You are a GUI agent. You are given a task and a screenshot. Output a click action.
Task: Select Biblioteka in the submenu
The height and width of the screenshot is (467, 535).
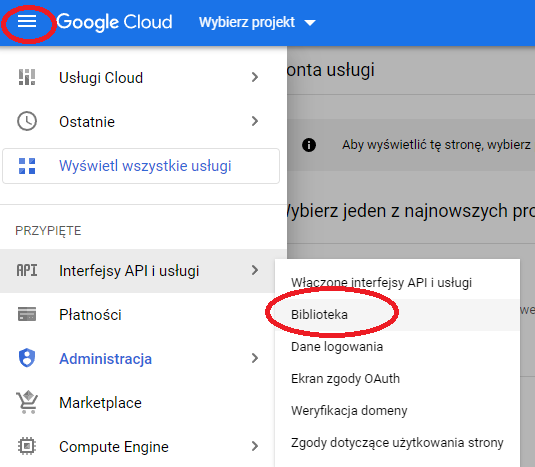click(397, 315)
